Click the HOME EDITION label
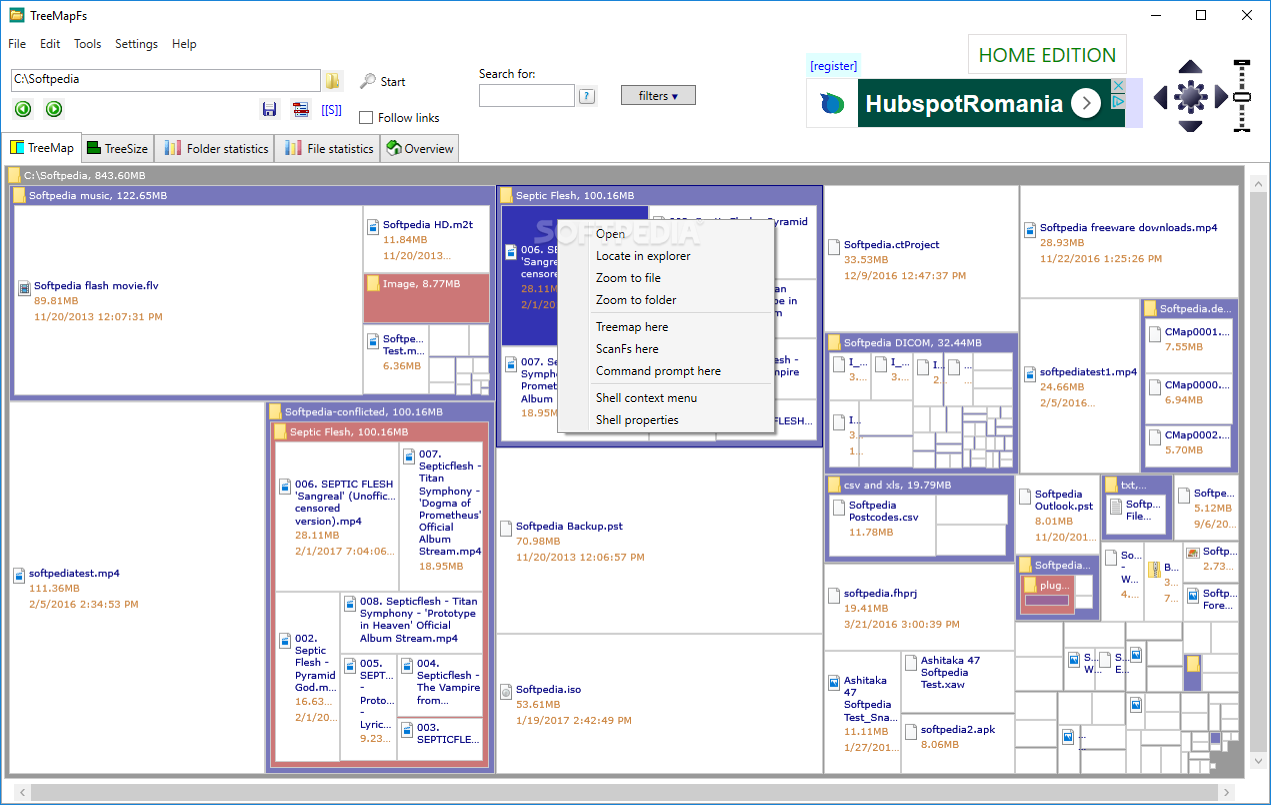Screen dimensions: 1271x805 point(1047,55)
